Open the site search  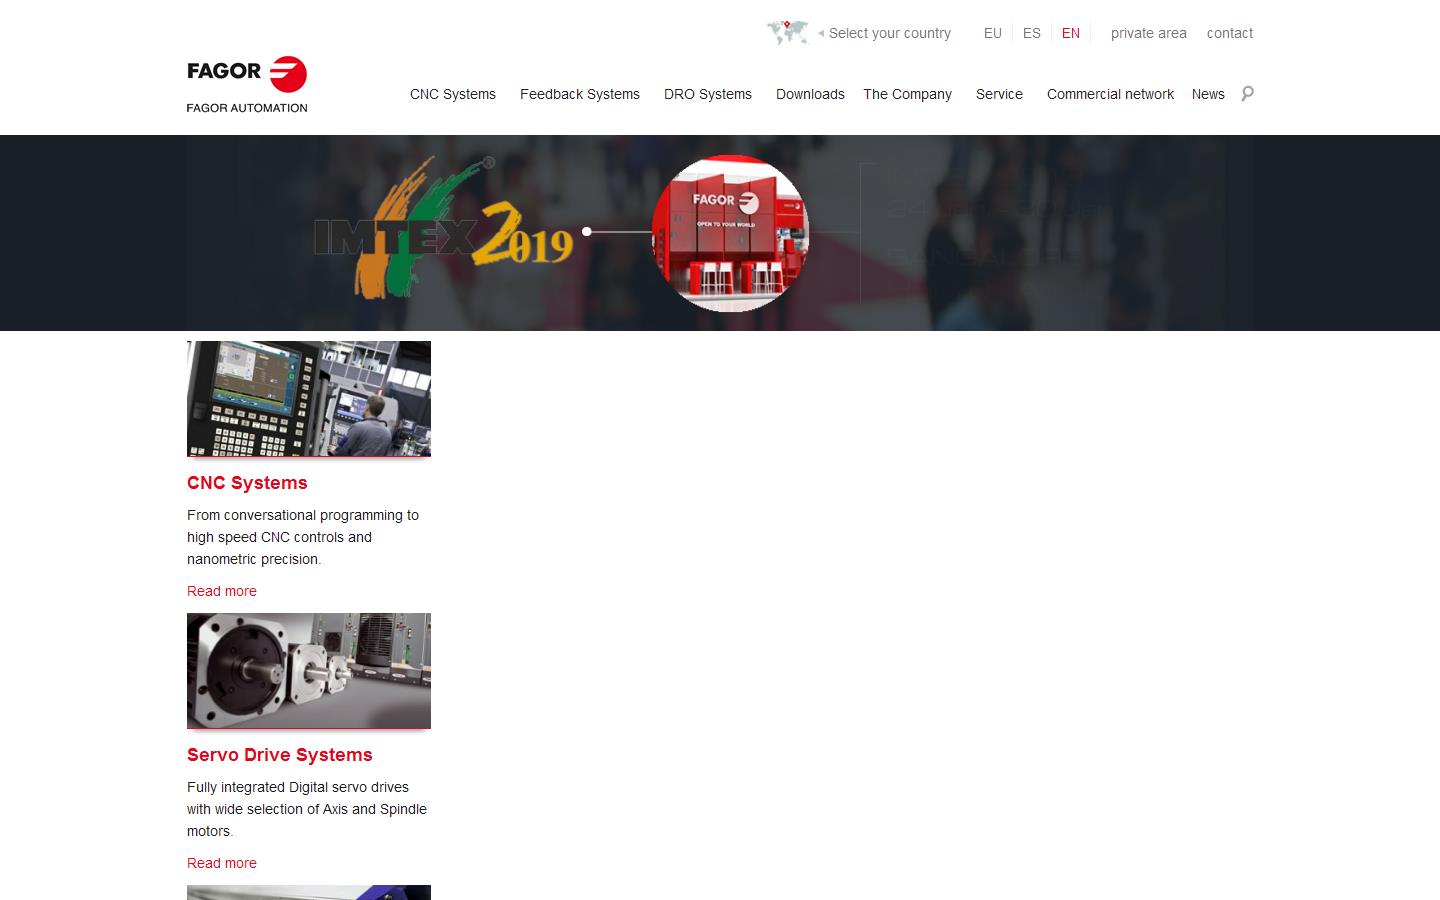[1247, 93]
